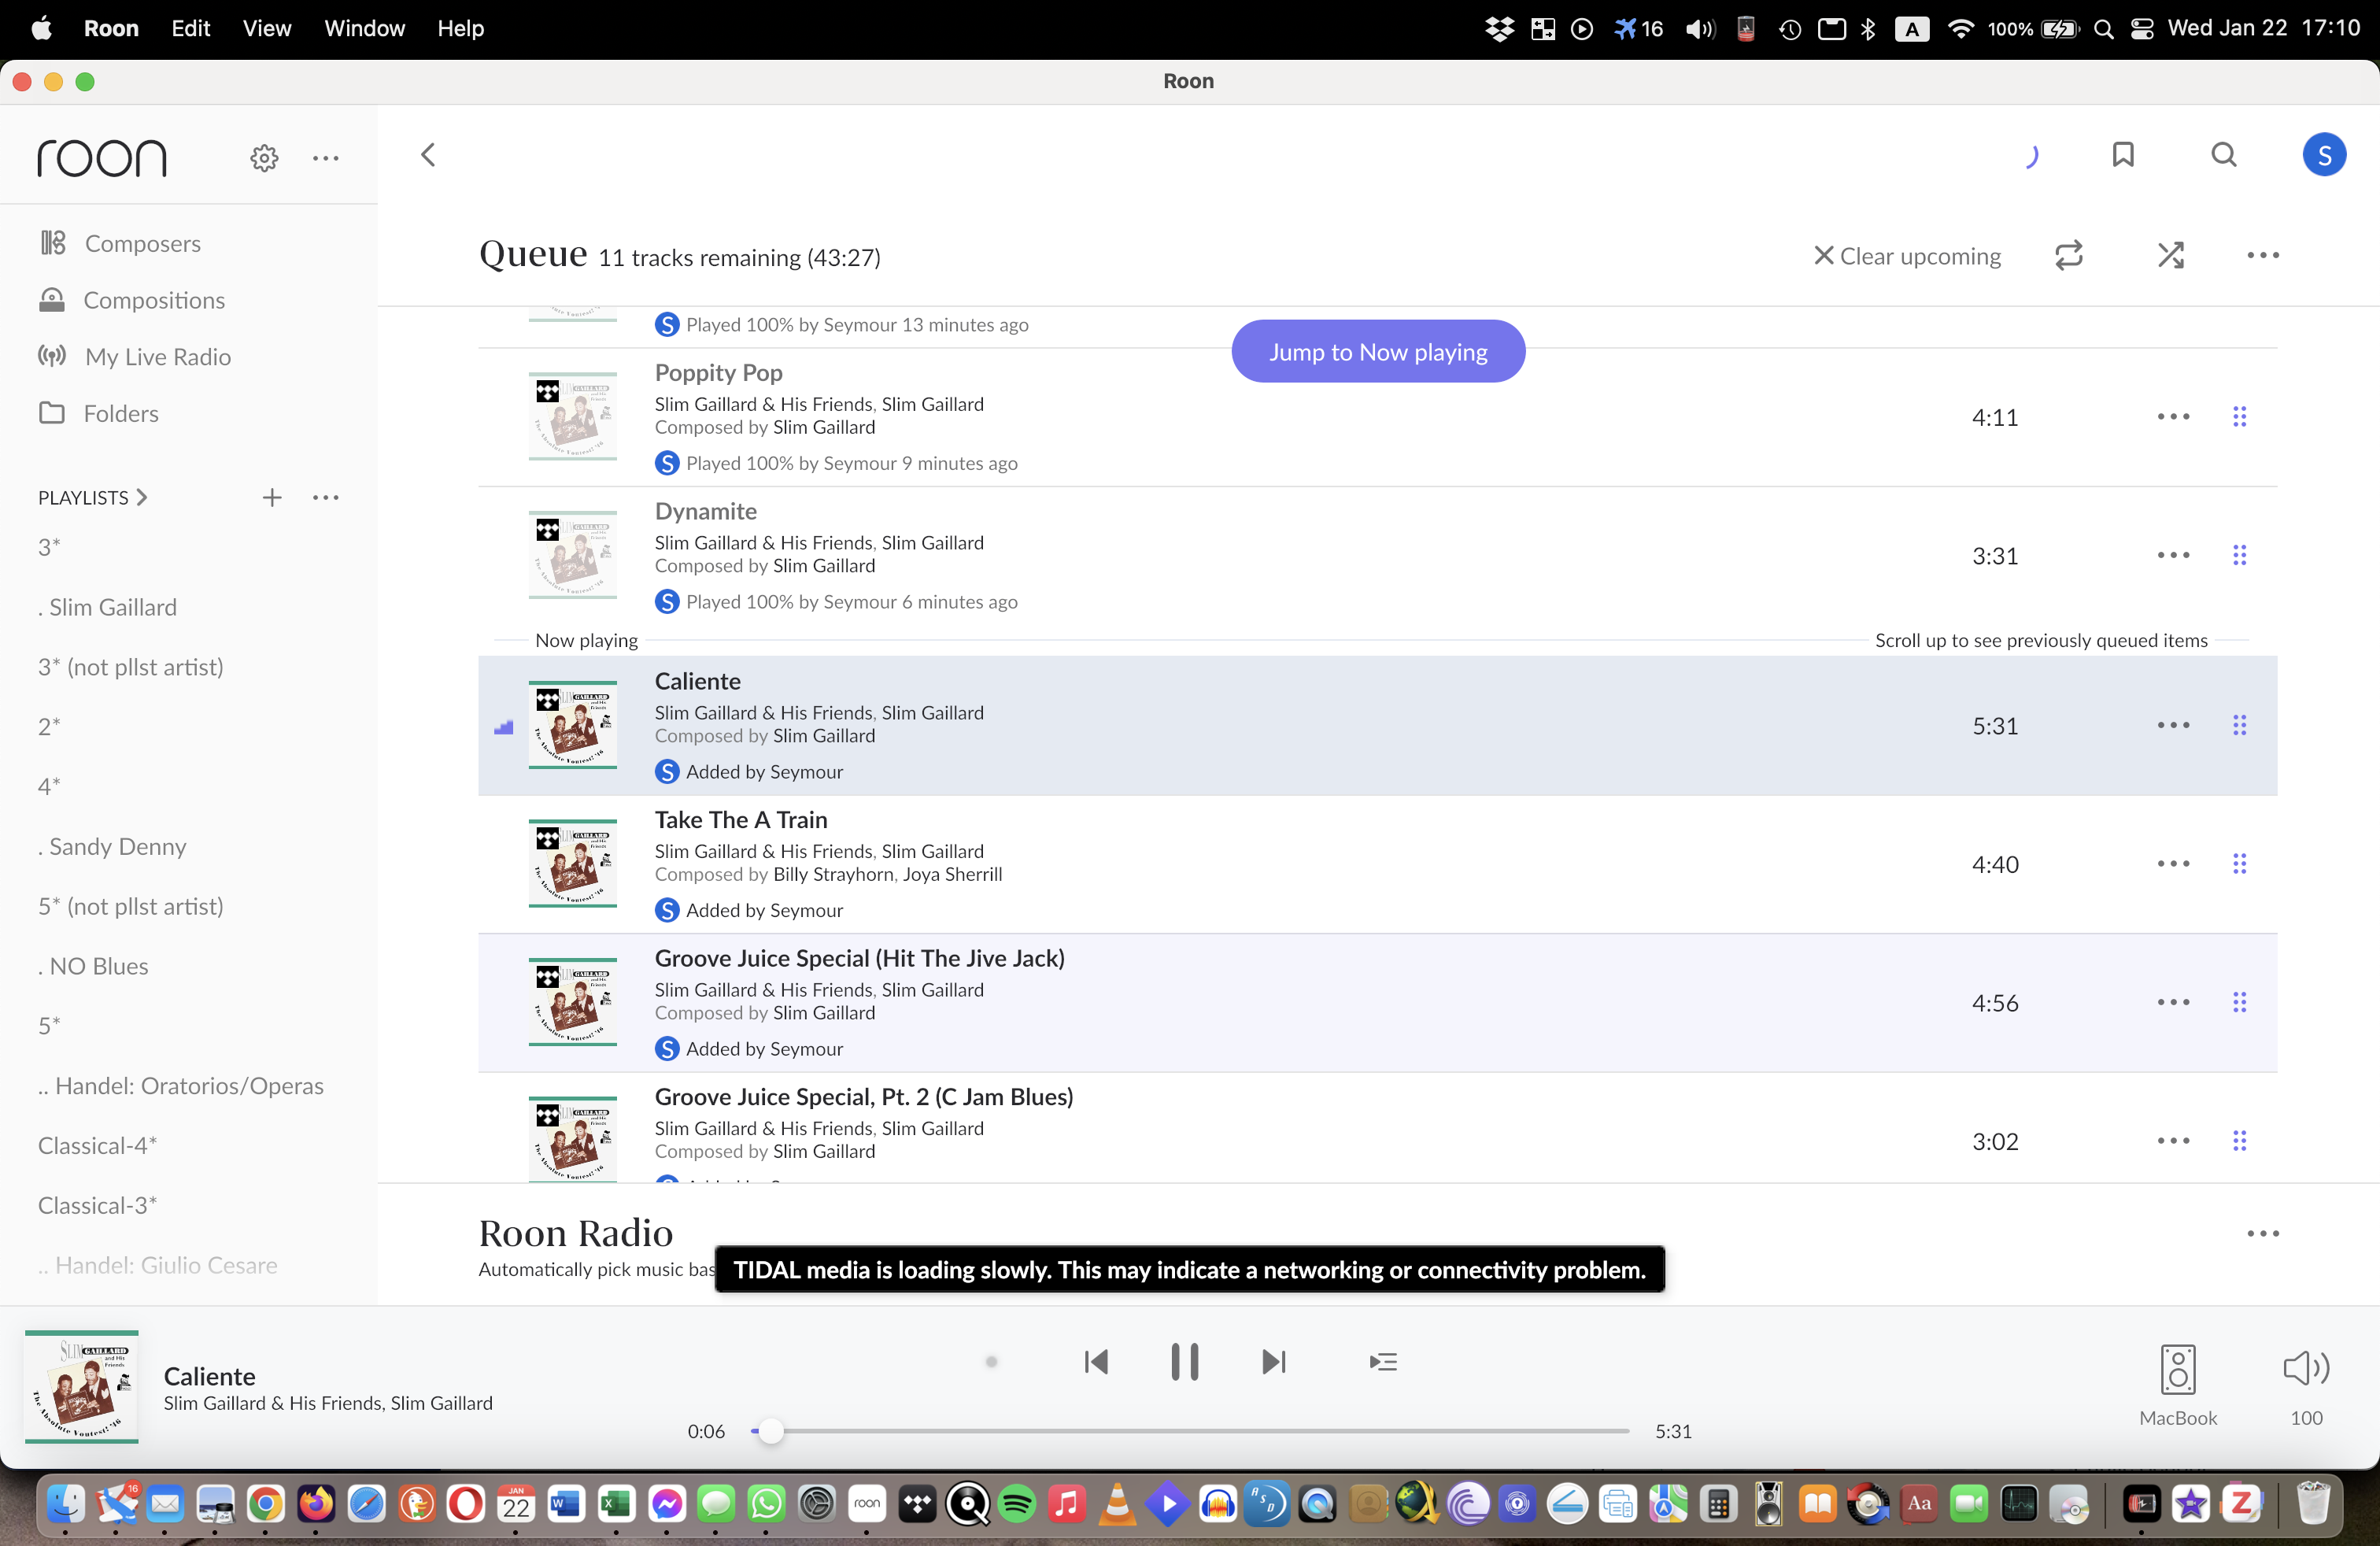This screenshot has height=1546, width=2380.
Task: Open composer Joya Sherrill link
Action: [952, 874]
